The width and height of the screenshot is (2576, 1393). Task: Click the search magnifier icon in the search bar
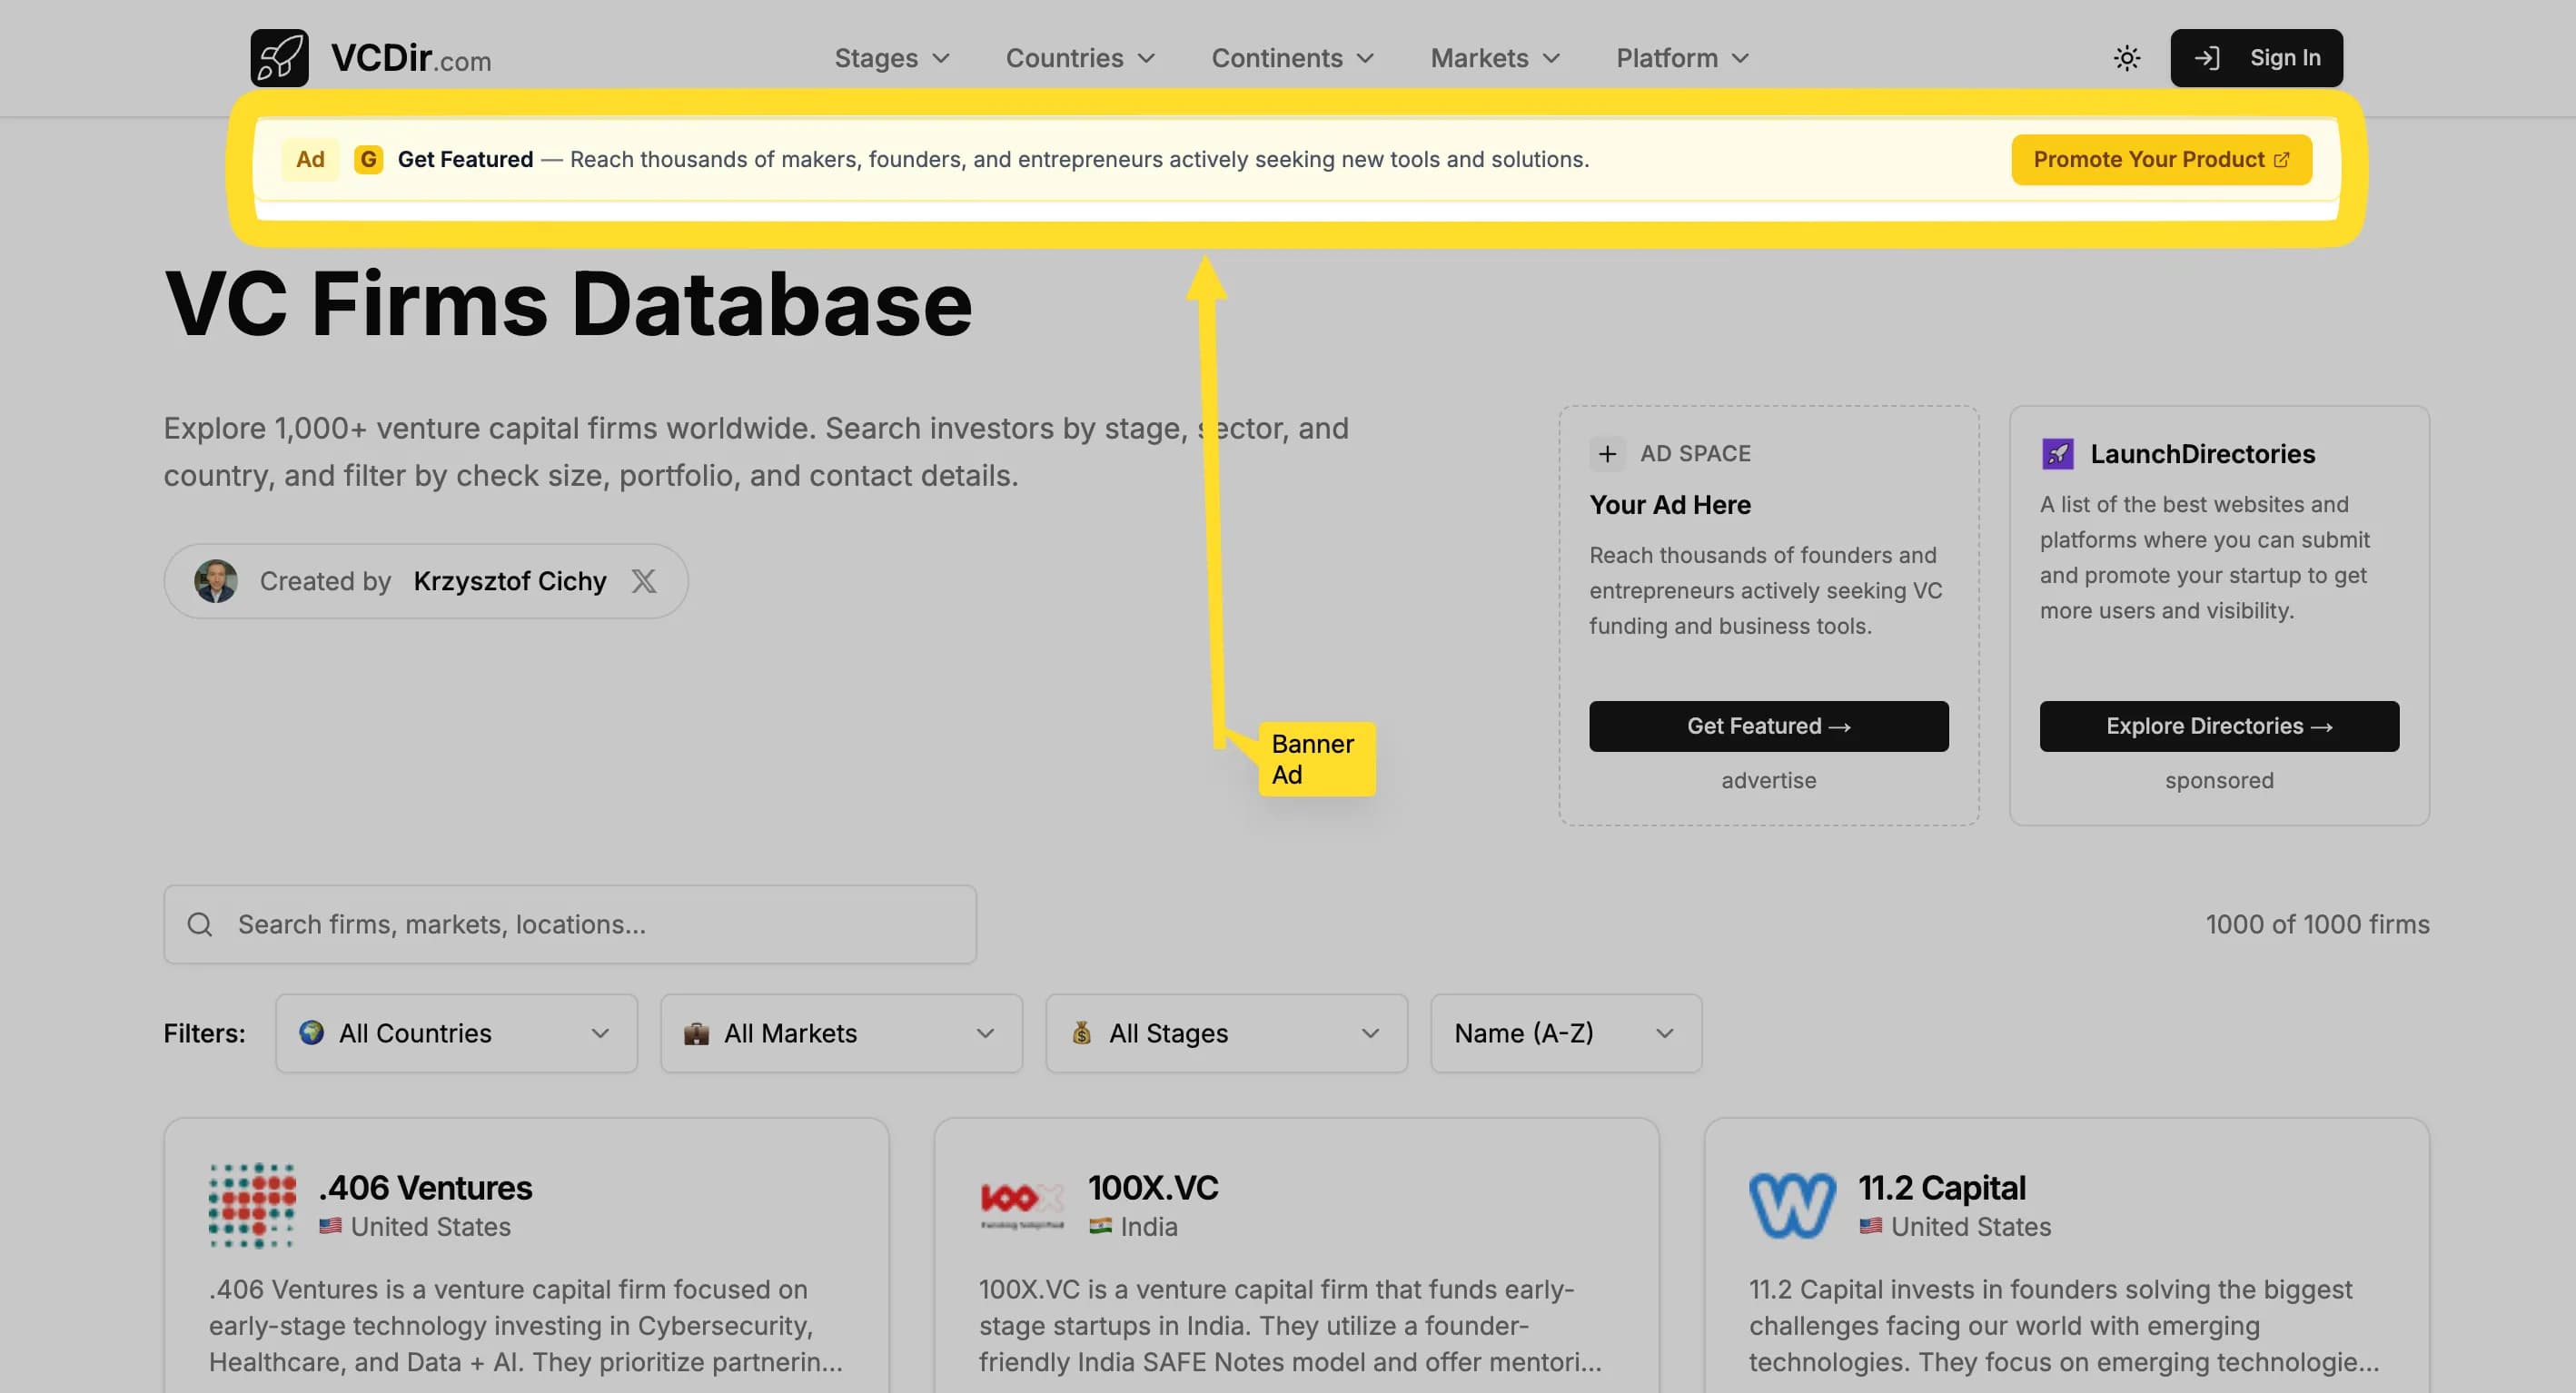[x=200, y=924]
